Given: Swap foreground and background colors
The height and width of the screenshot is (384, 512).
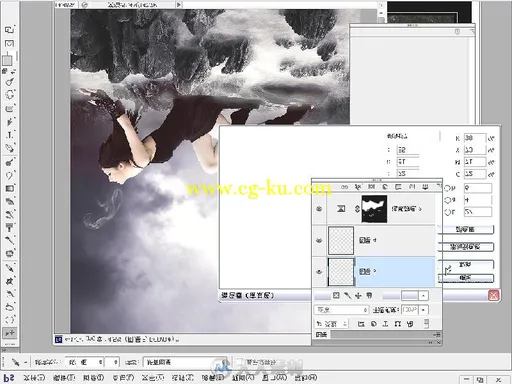Looking at the screenshot, I should pyautogui.click(x=13, y=71).
